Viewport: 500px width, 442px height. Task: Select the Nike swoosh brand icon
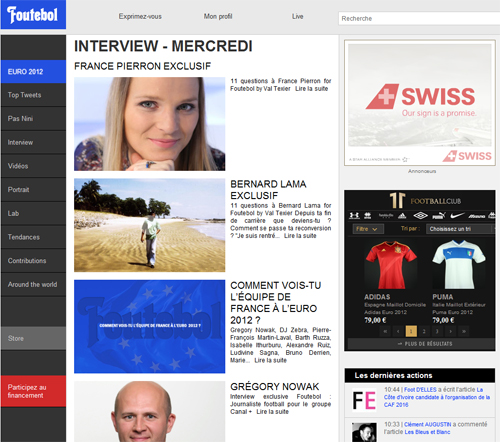(457, 216)
